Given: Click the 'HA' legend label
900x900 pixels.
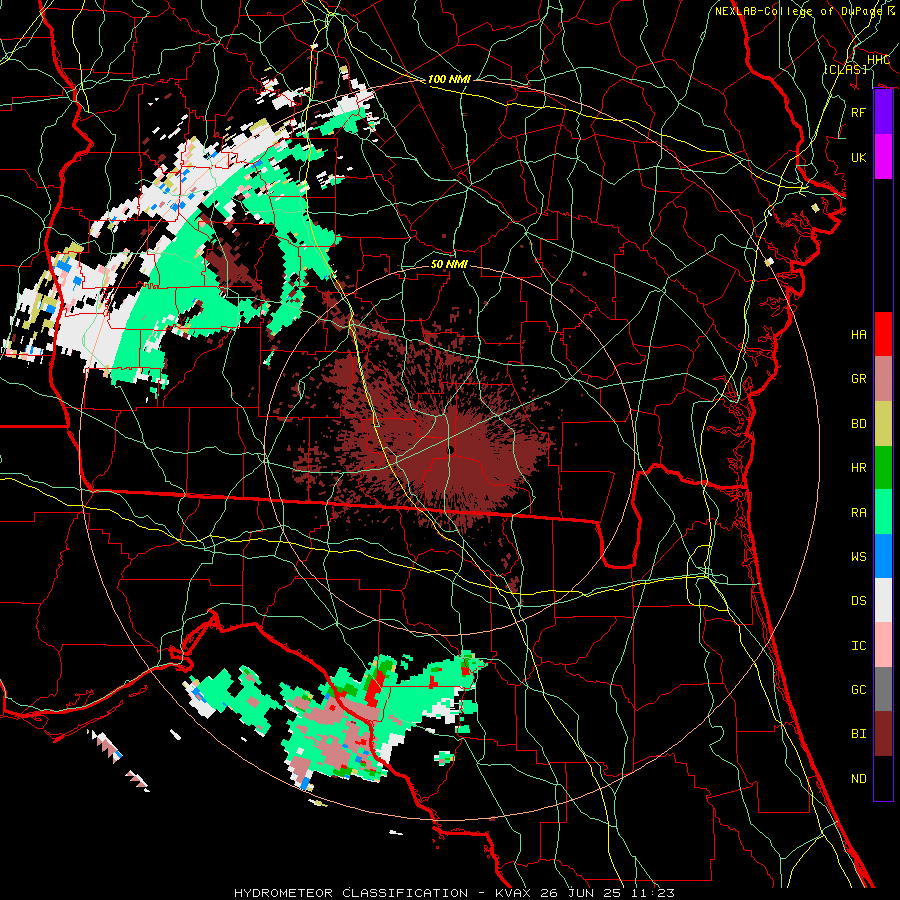Looking at the screenshot, I should pos(859,334).
